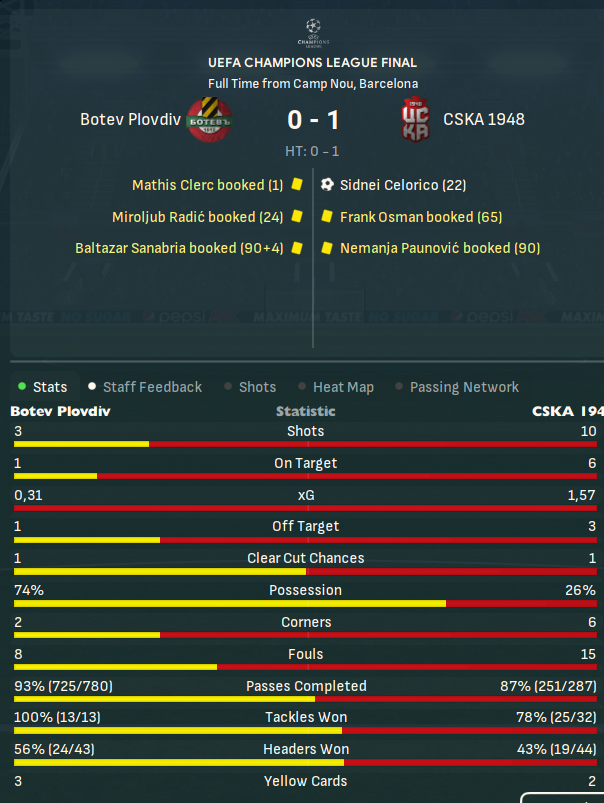View the Passing Network tab

pyautogui.click(x=457, y=387)
